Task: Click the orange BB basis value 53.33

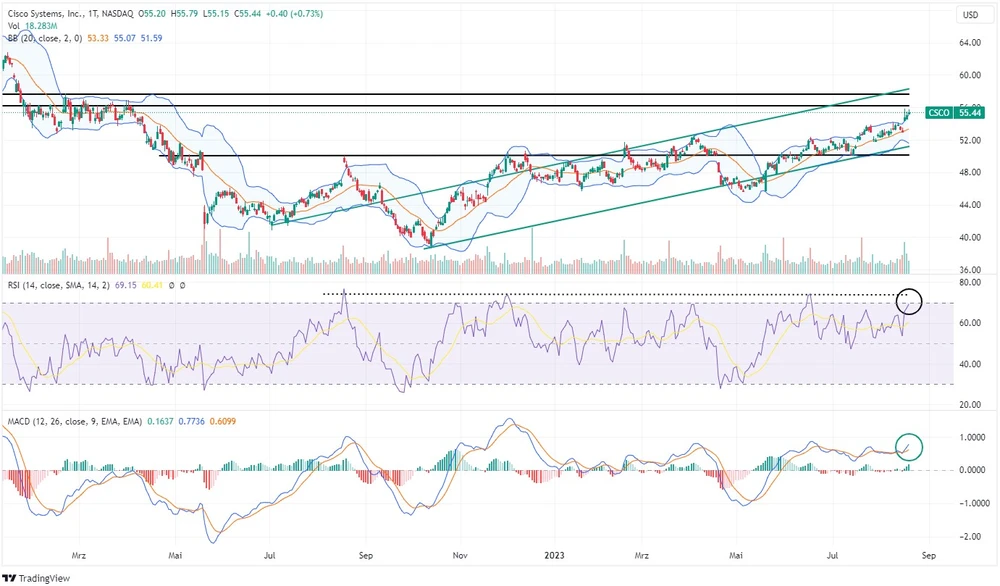Action: 99,37
